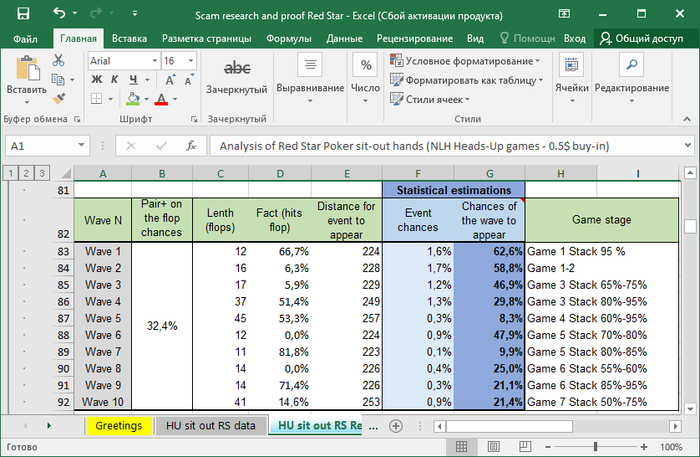This screenshot has height=457, width=700.
Task: Expand the formula bar
Action: click(x=688, y=145)
